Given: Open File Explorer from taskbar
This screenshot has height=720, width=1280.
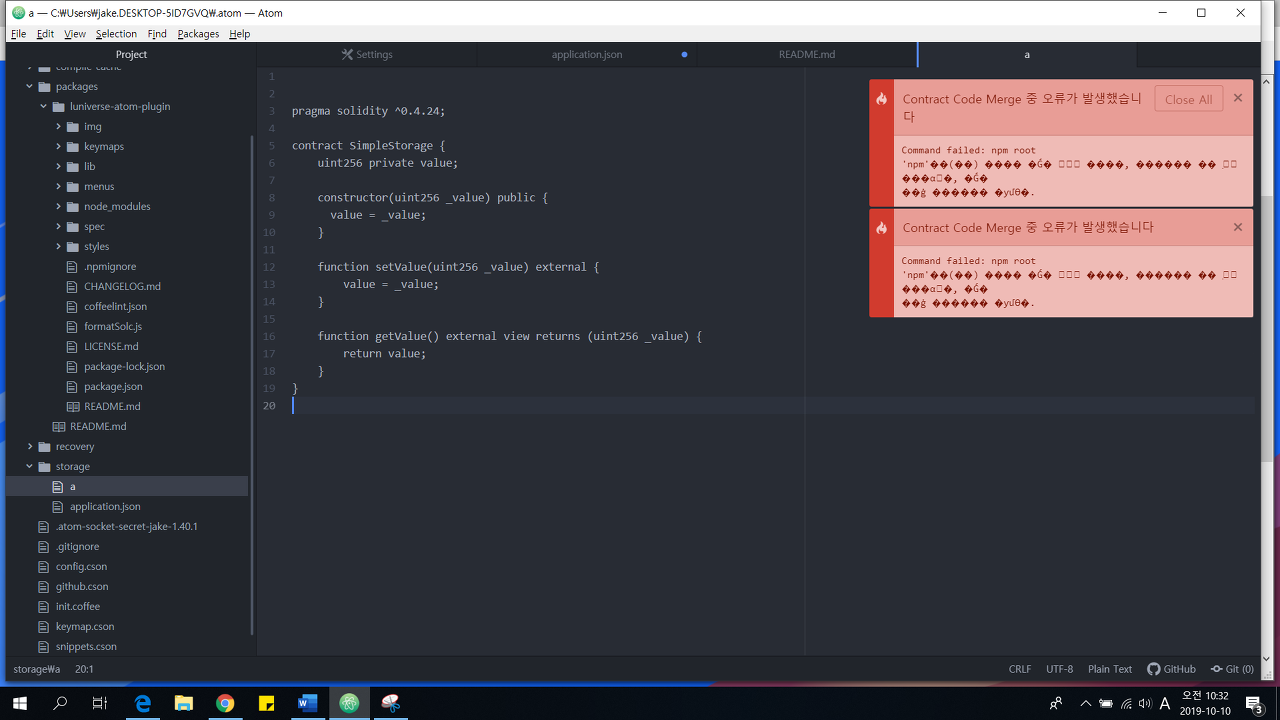Looking at the screenshot, I should (x=184, y=703).
